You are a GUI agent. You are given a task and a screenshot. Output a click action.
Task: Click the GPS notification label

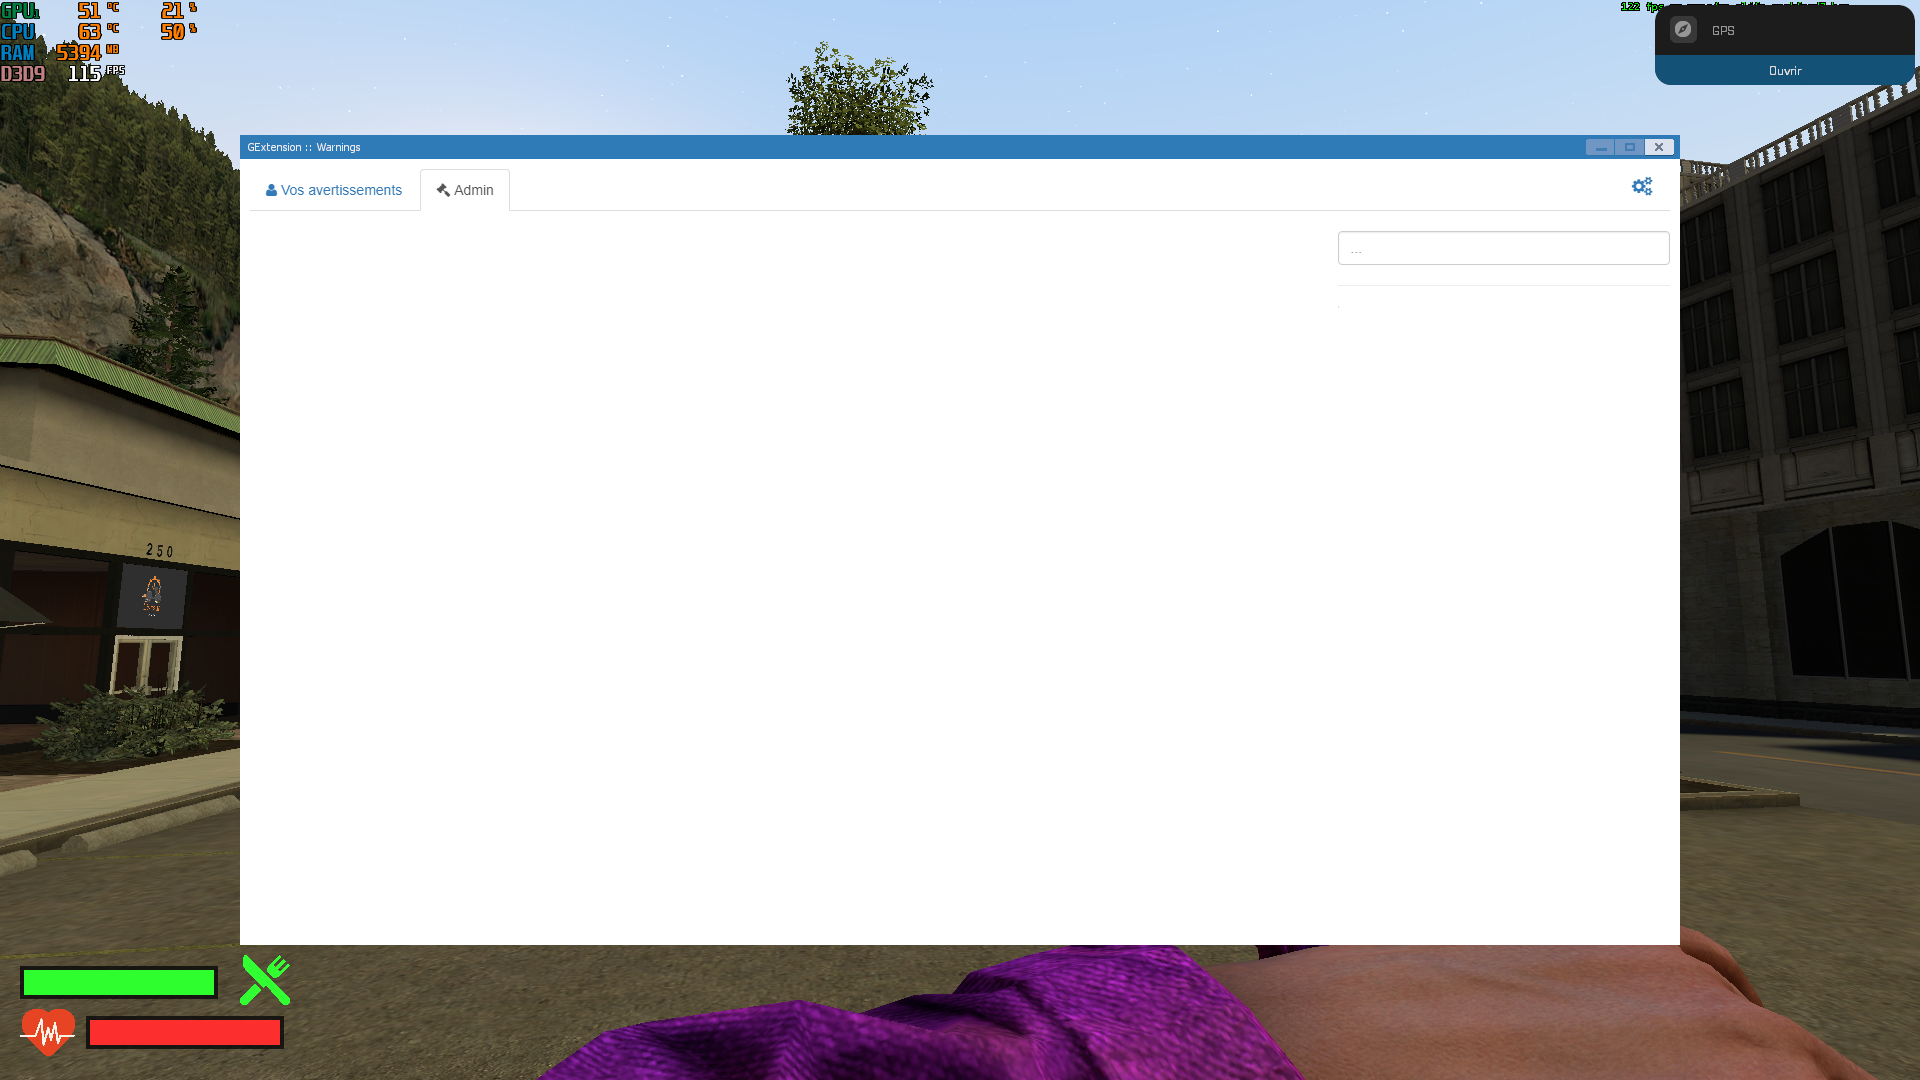tap(1723, 31)
